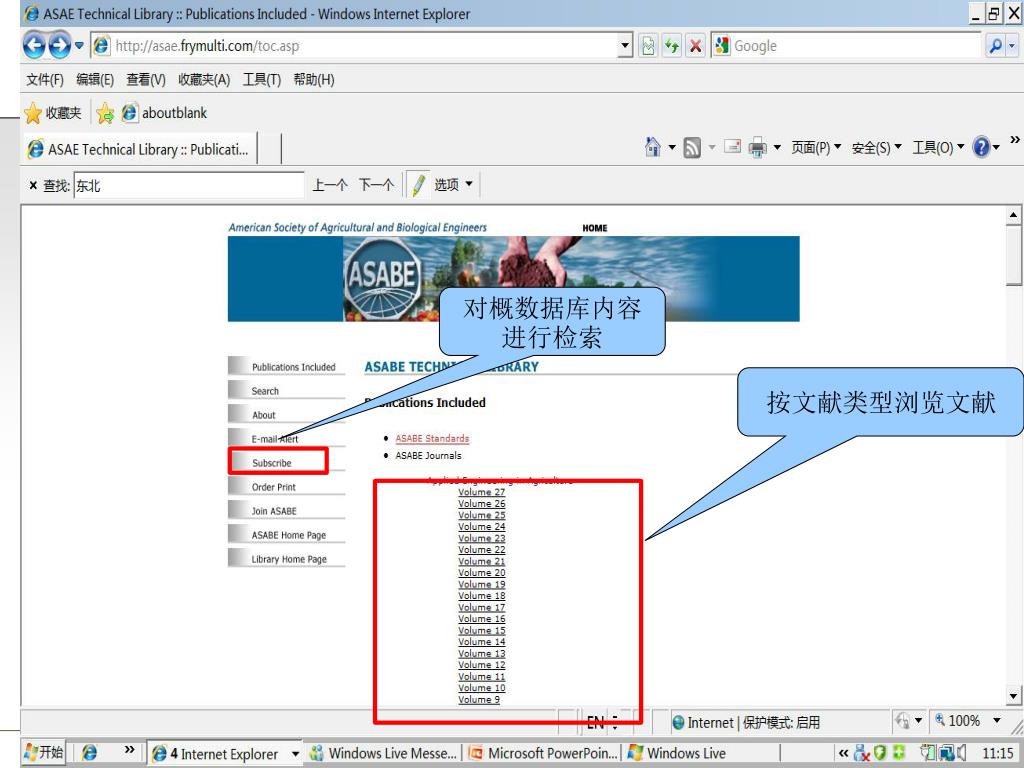
Task: Open the 收藏夹 favorites star button
Action: coord(53,113)
